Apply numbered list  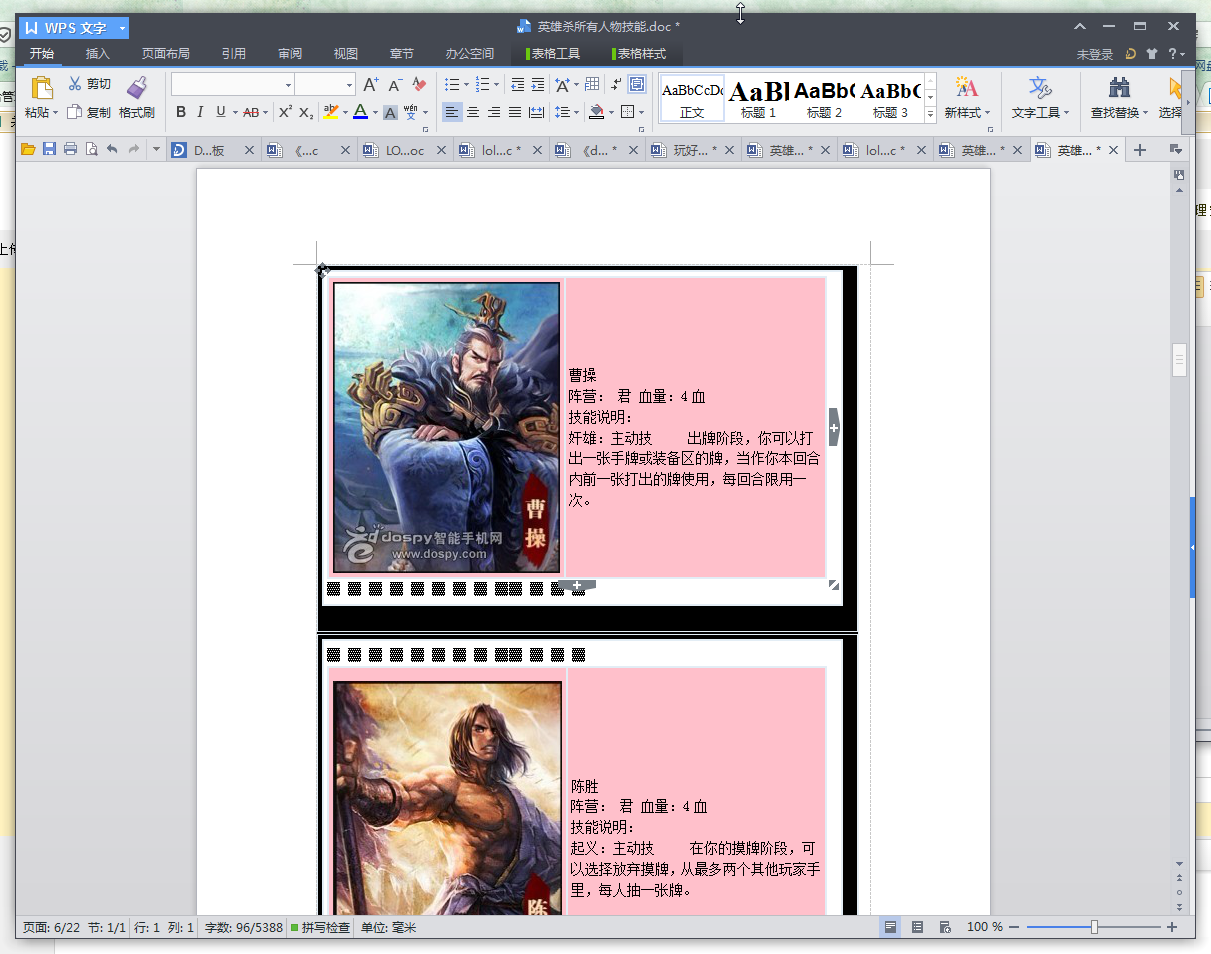pyautogui.click(x=483, y=85)
